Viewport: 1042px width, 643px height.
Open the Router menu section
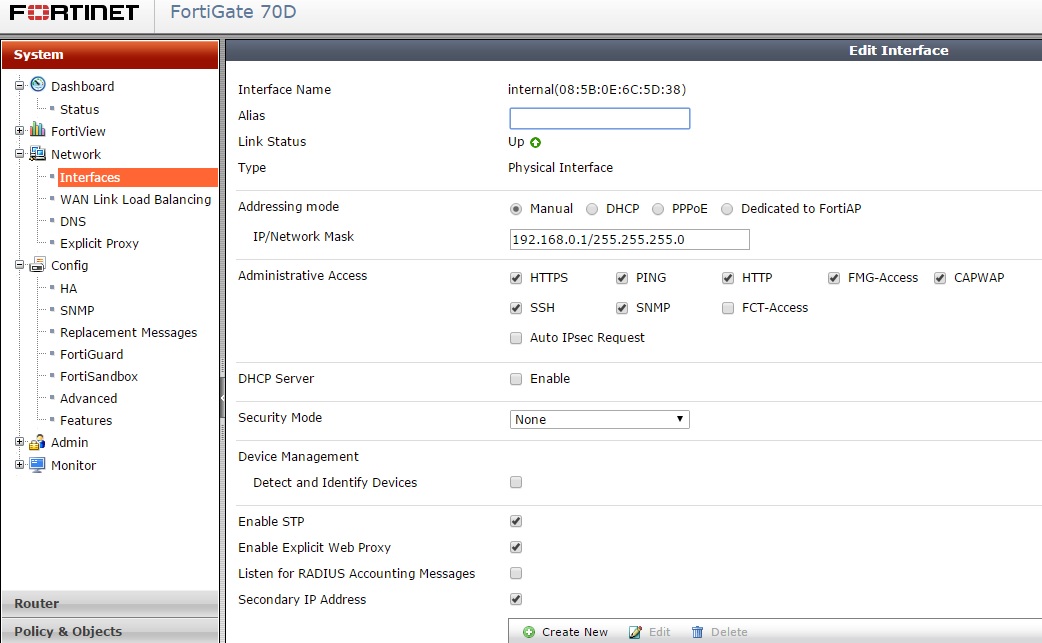point(110,603)
